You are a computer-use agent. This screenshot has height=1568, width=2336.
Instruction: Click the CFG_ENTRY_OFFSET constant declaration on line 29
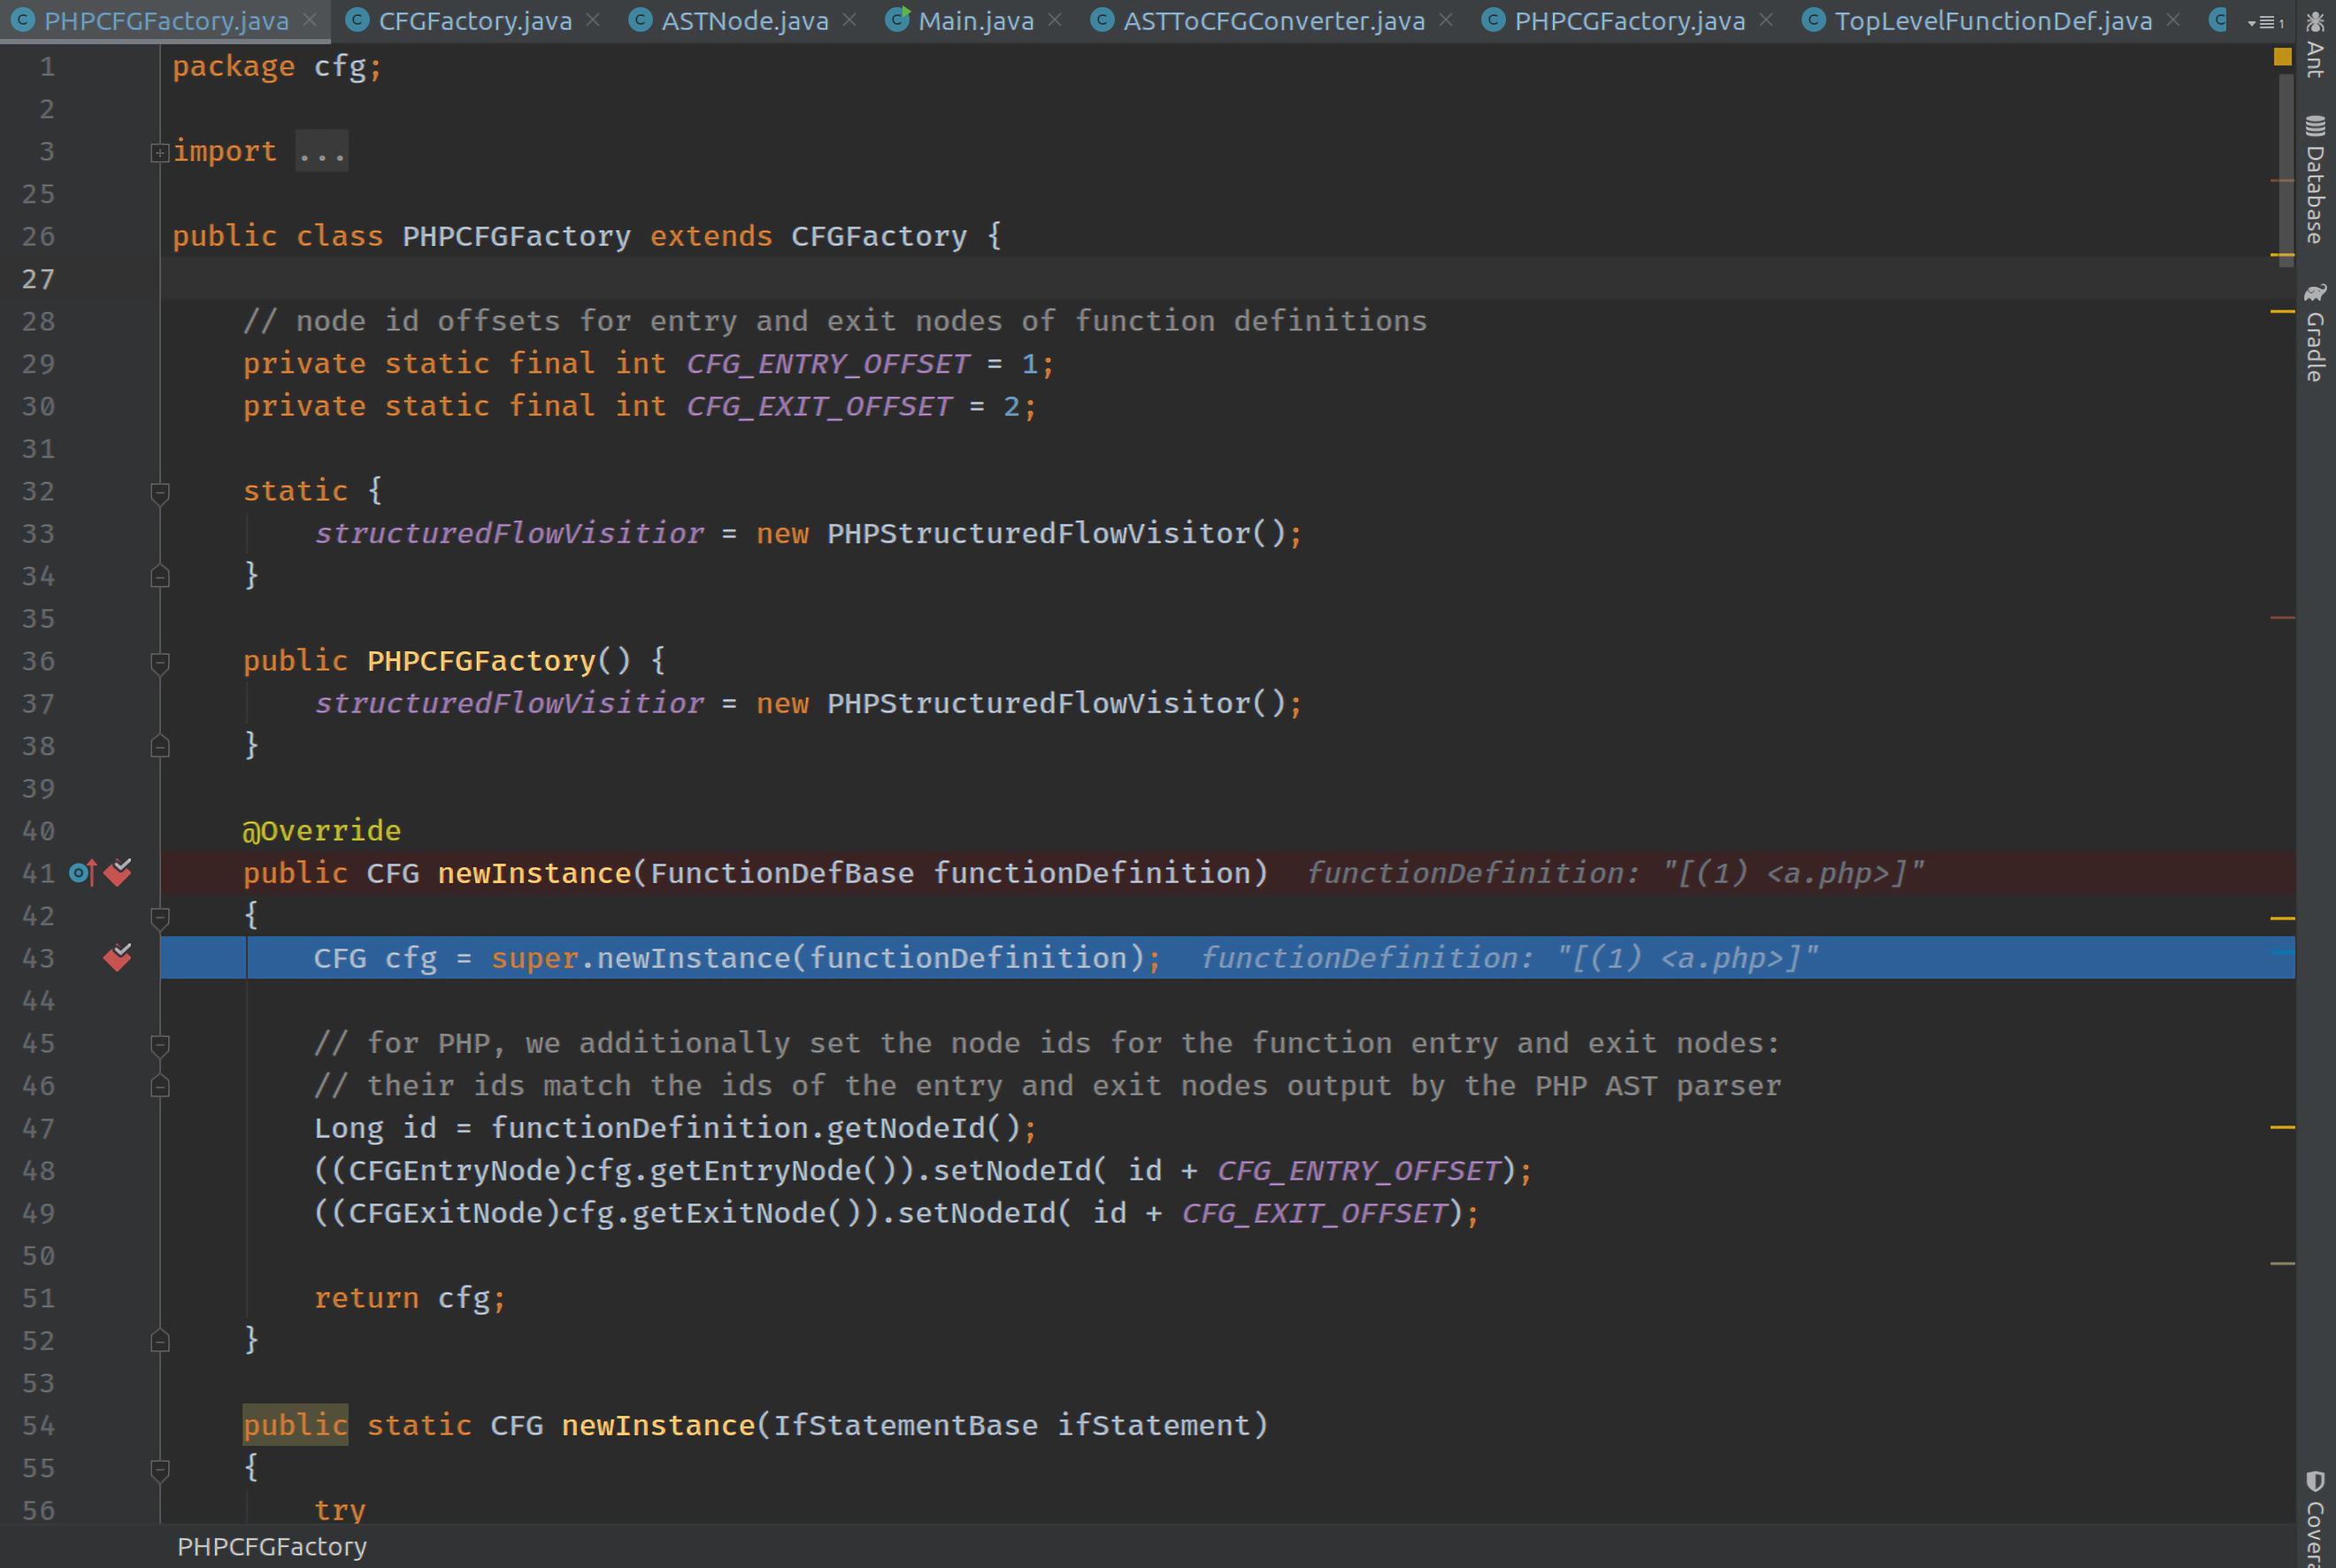click(x=829, y=364)
